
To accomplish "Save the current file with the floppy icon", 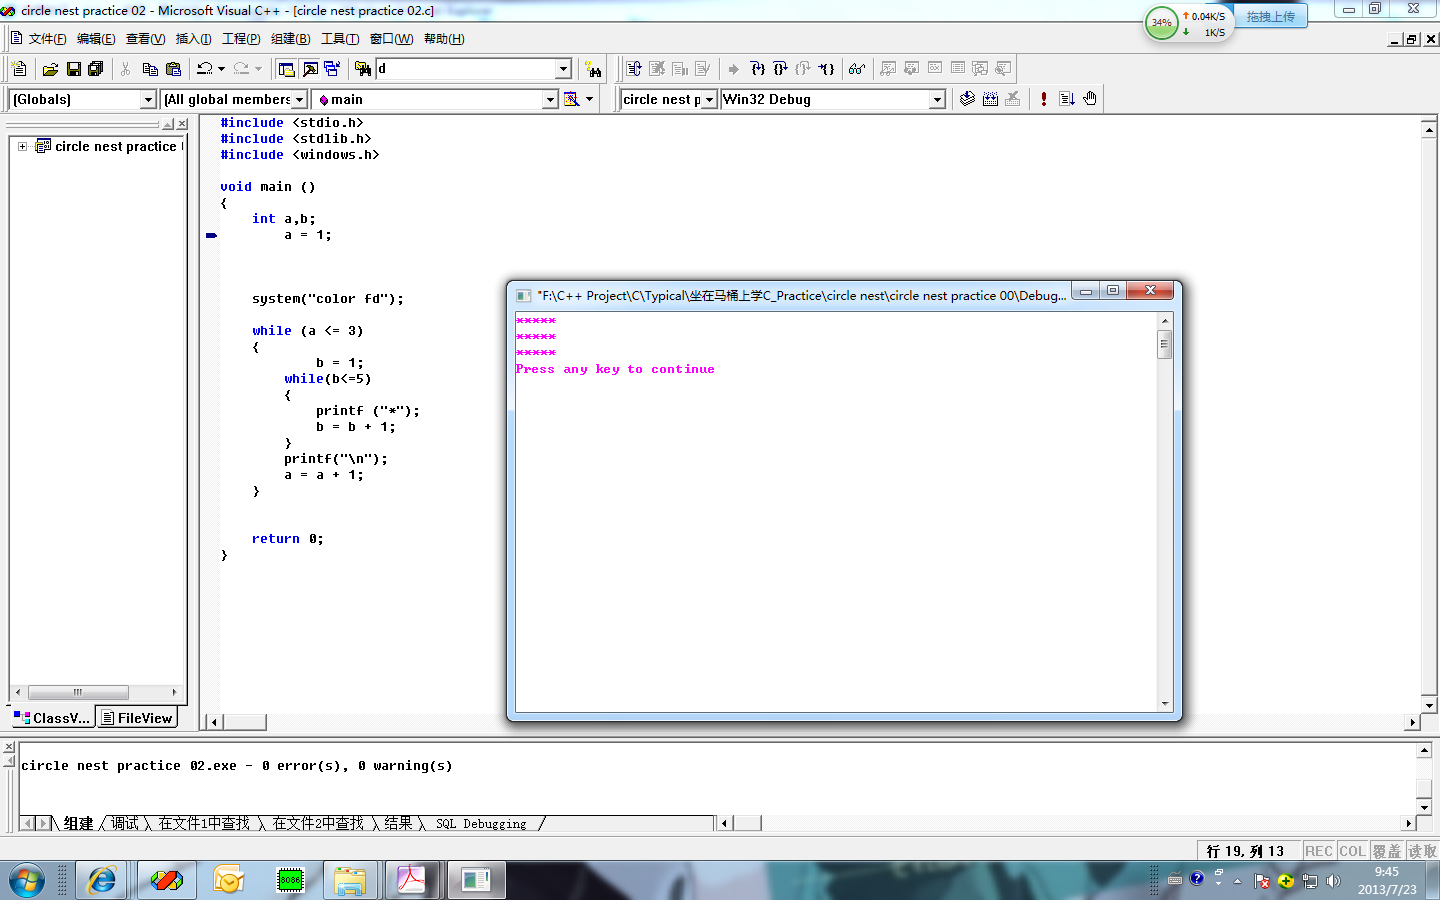I will [73, 69].
